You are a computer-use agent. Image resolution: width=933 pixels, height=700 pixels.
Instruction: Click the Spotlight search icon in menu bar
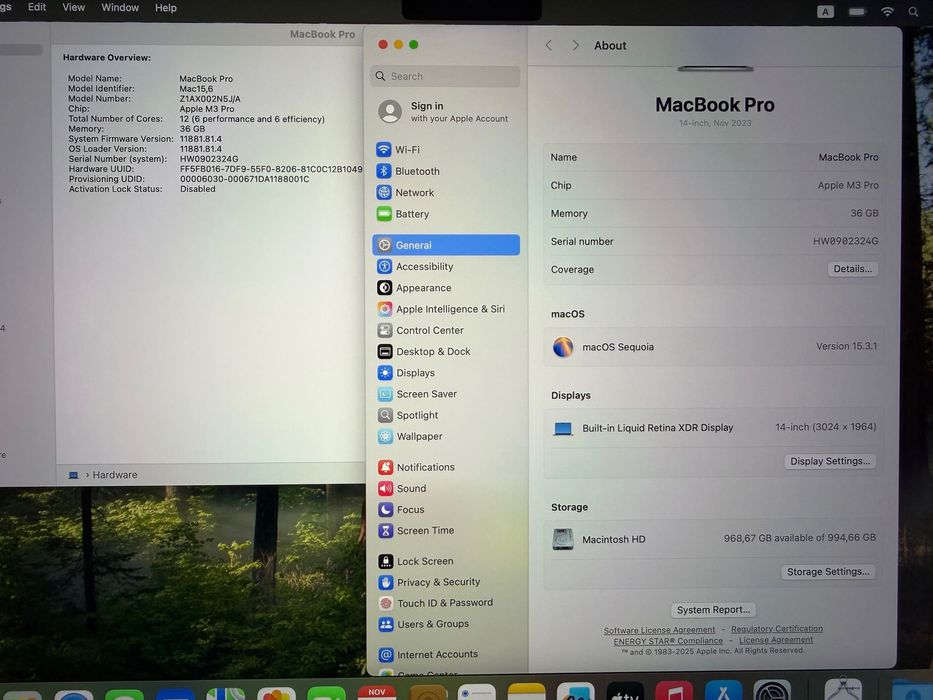[913, 11]
